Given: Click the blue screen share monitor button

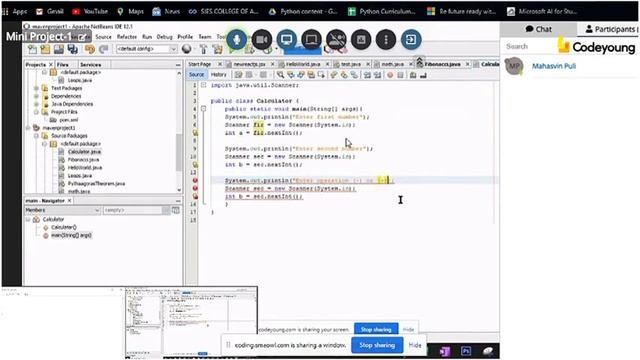Looking at the screenshot, I should point(287,40).
